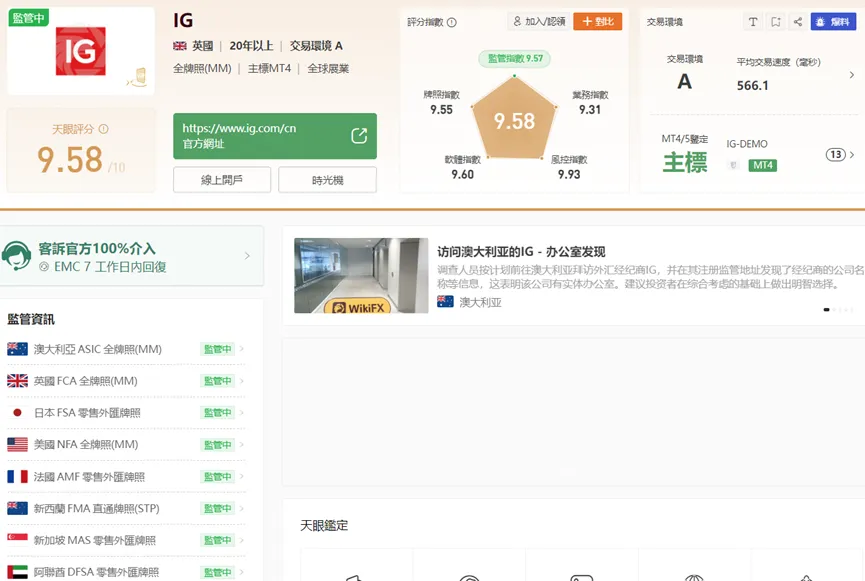Click the Australia flag on the ASIC row
865x581 pixels.
click(17, 349)
